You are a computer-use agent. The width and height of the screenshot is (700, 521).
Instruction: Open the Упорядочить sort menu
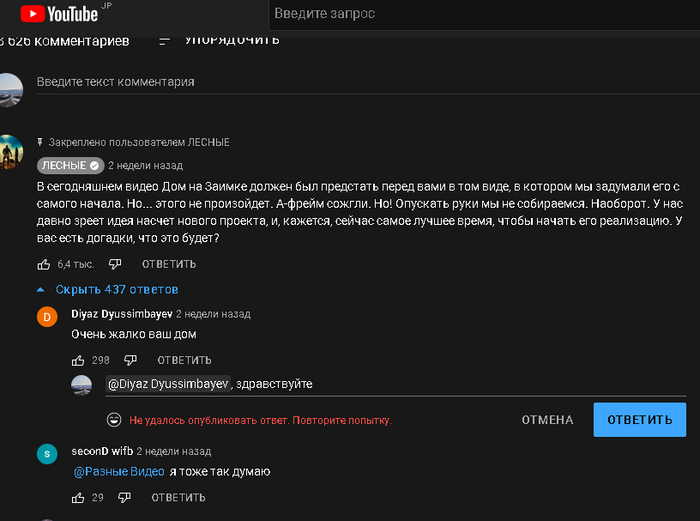tap(220, 40)
